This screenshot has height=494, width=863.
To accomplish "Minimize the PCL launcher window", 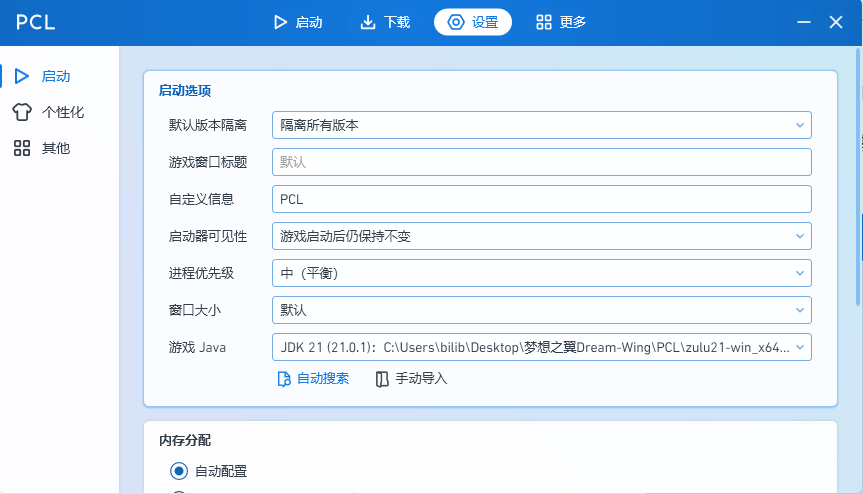I will (803, 22).
